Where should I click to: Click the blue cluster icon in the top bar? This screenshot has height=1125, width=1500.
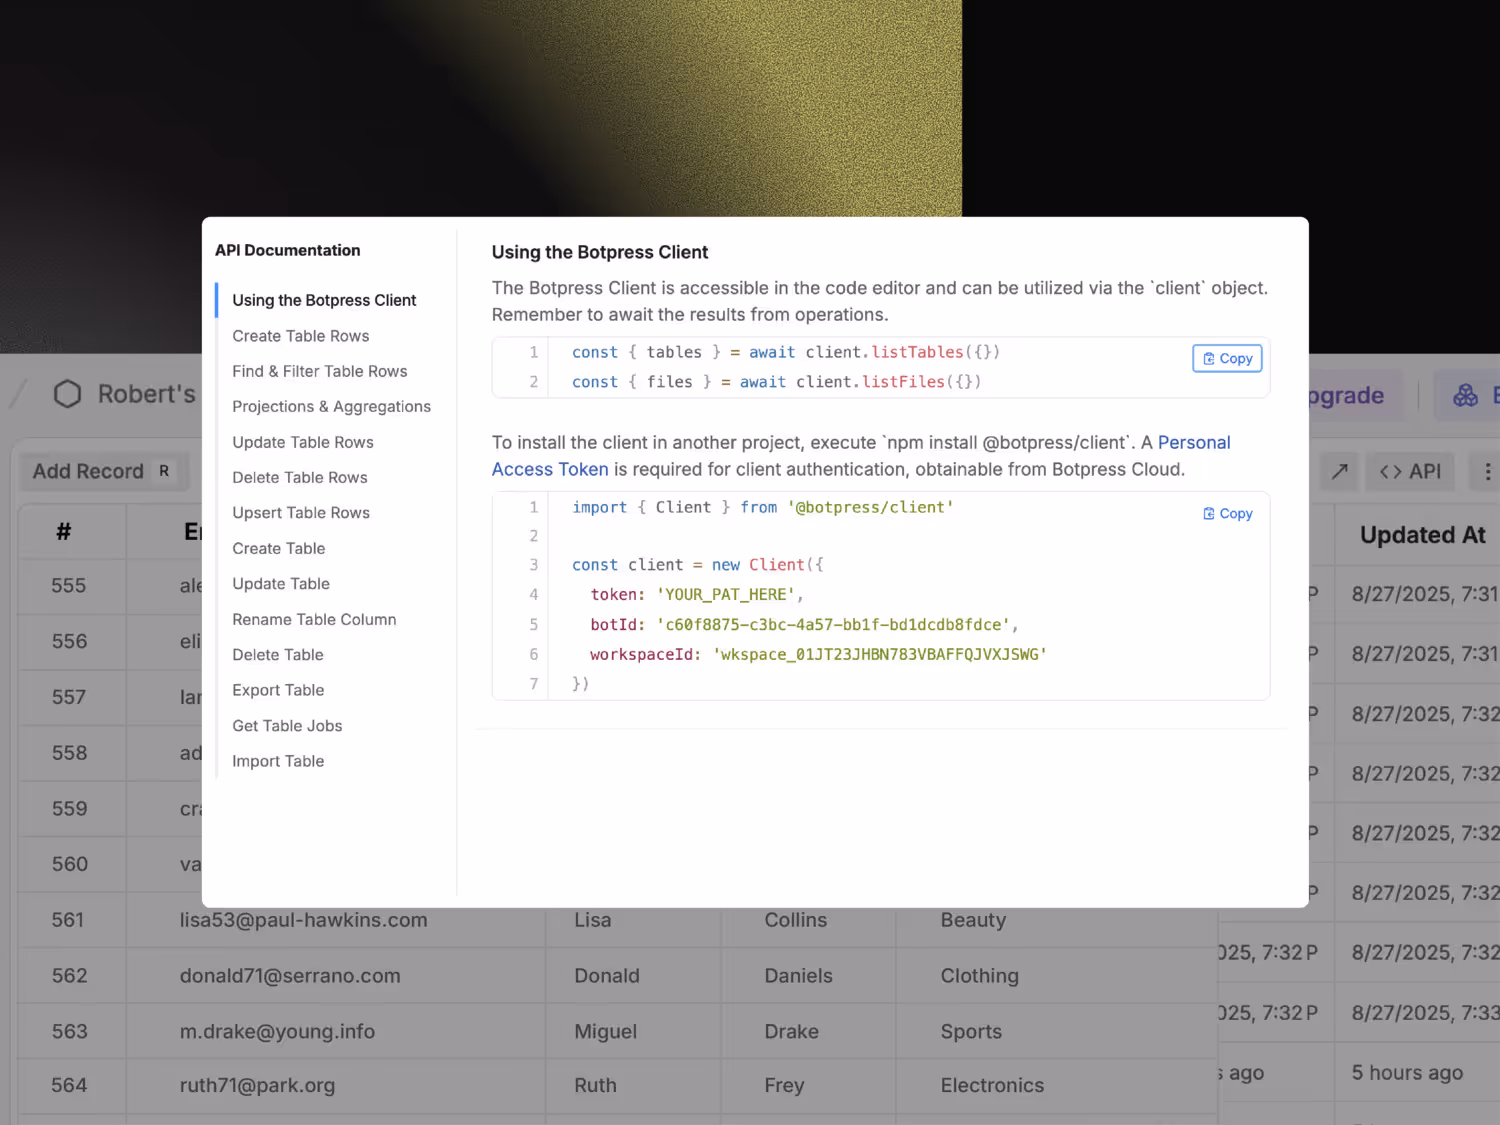pyautogui.click(x=1466, y=395)
